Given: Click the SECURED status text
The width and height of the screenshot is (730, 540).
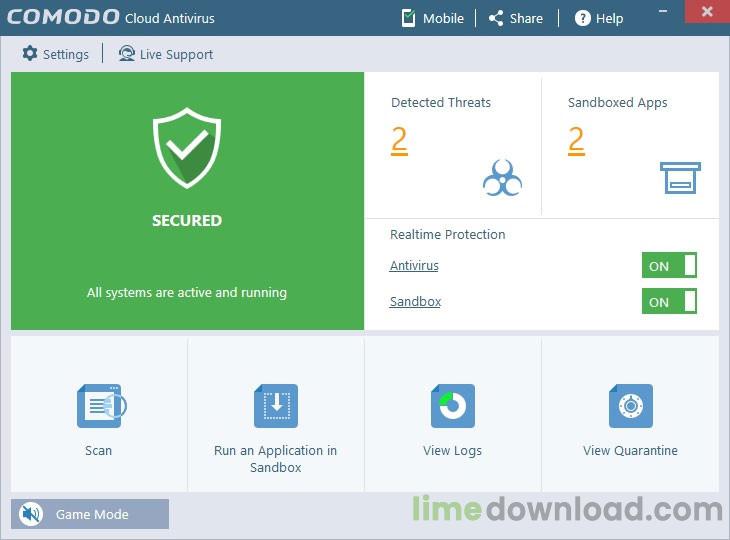Looking at the screenshot, I should click(x=187, y=220).
